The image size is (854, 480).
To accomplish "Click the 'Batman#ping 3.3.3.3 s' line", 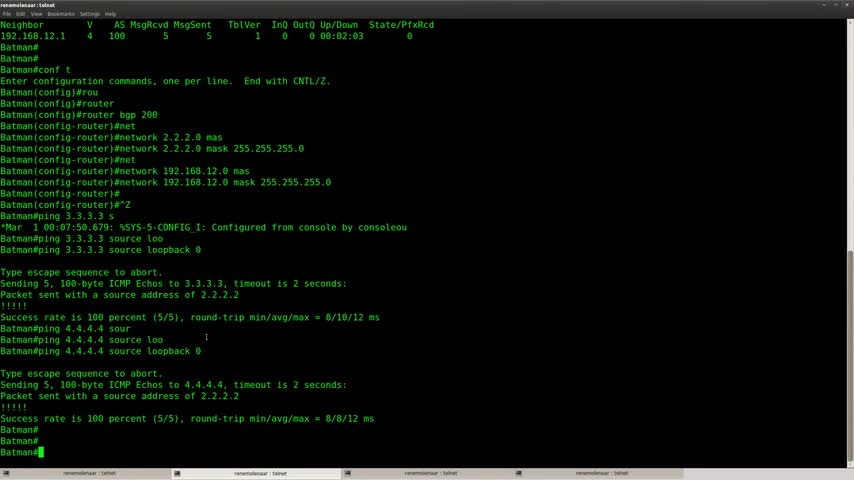I will point(57,216).
